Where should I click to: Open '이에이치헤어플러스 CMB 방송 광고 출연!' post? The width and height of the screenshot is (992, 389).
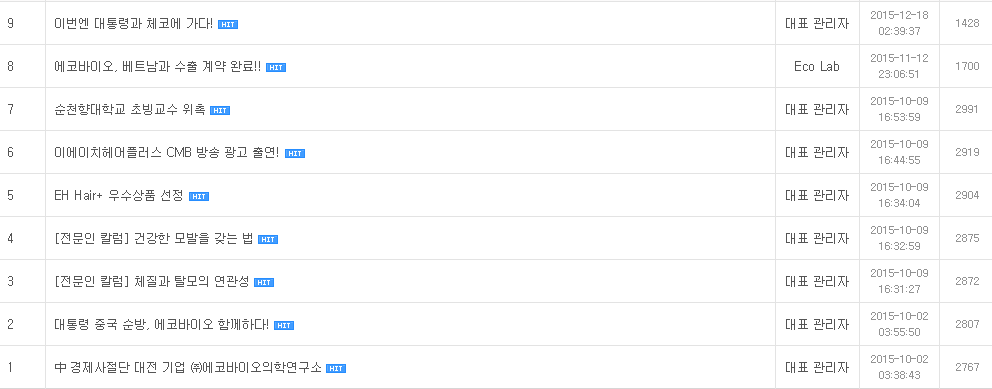pos(167,153)
